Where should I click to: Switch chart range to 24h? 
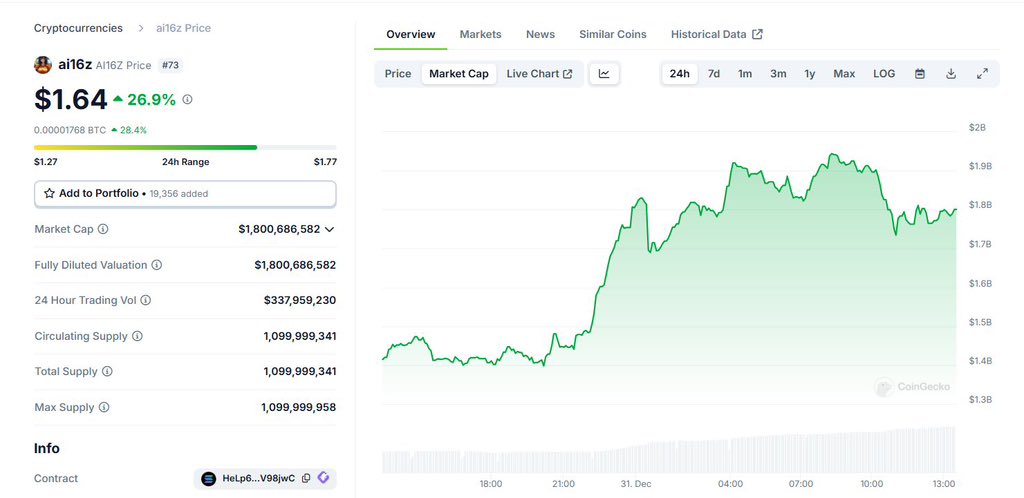point(680,74)
